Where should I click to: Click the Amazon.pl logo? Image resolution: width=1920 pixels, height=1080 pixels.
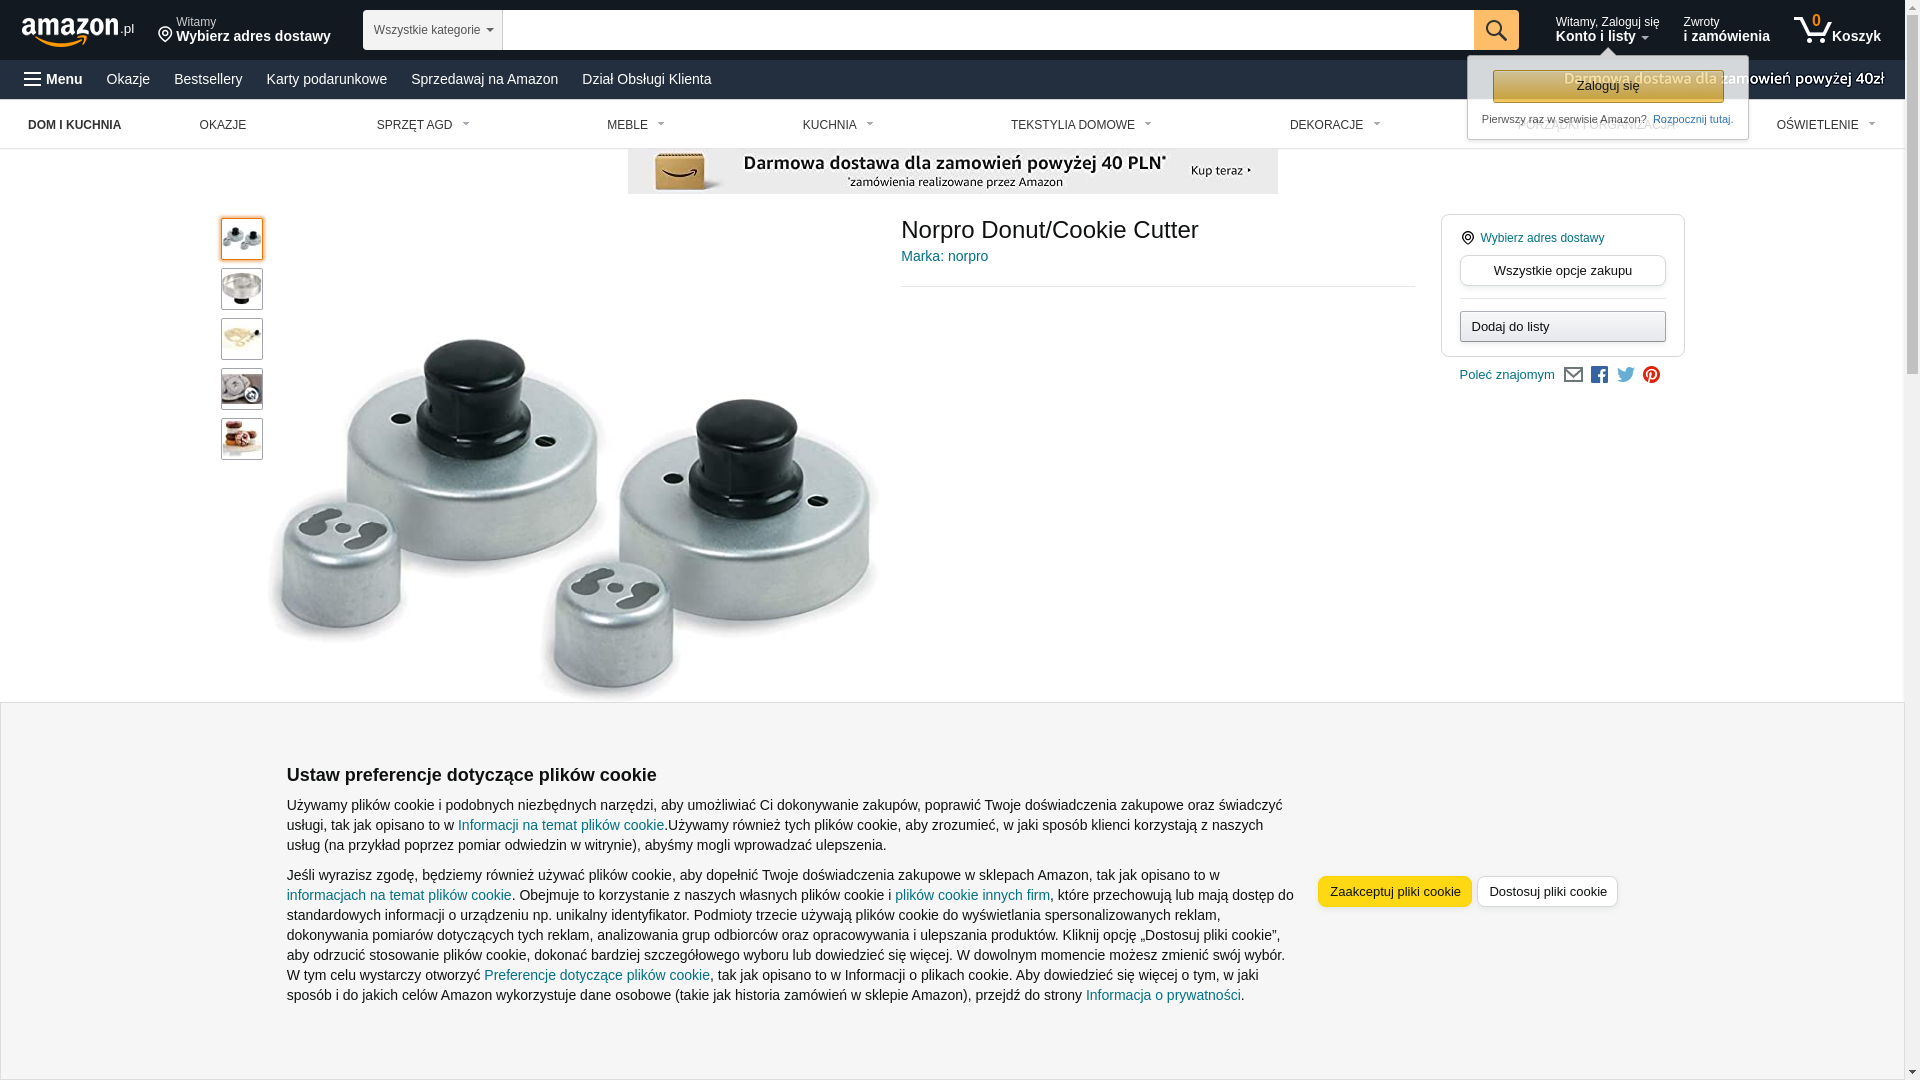[78, 31]
